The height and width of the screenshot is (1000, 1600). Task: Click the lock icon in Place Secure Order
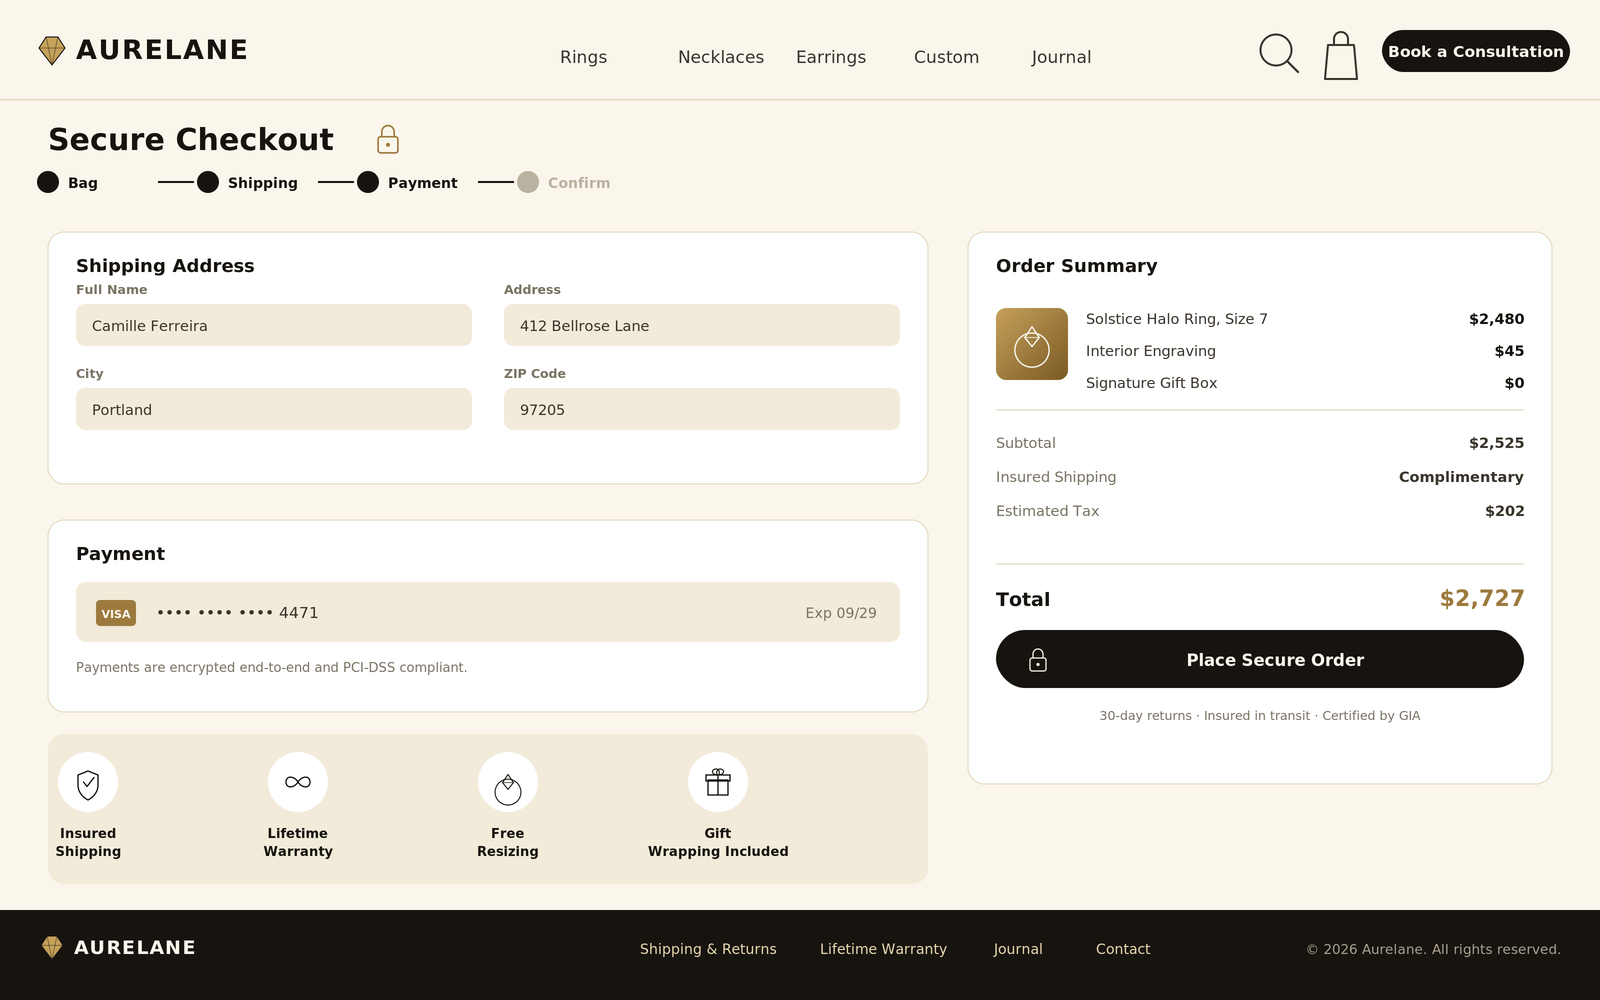pyautogui.click(x=1038, y=660)
